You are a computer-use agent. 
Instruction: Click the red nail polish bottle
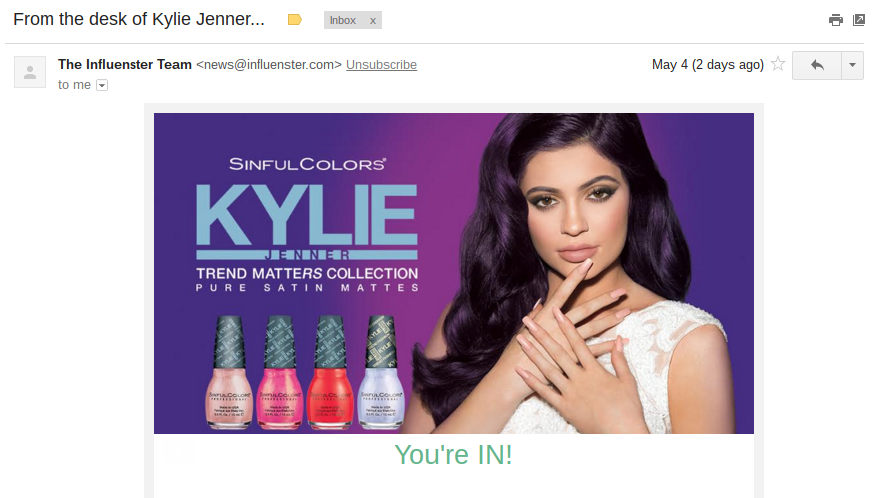coord(330,372)
